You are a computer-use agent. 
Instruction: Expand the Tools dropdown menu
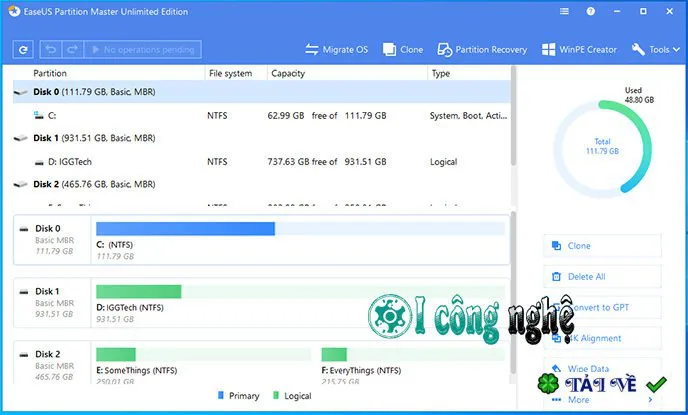click(656, 50)
